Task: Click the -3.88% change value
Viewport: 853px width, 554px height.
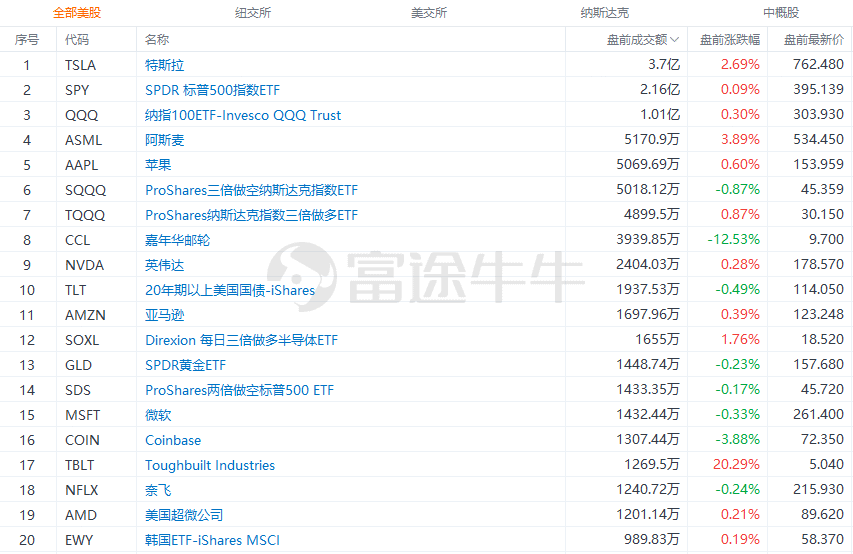Action: click(x=737, y=440)
